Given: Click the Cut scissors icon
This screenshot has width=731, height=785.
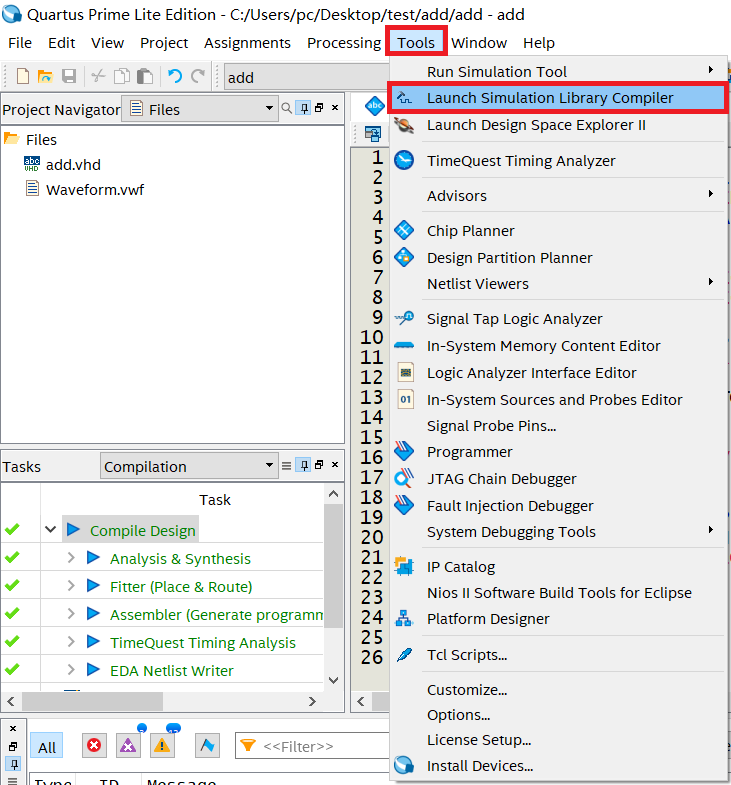Looking at the screenshot, I should click(98, 76).
